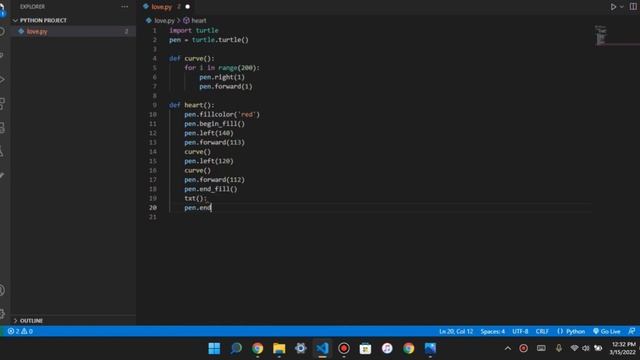Change the CRLF end of line setting

point(542,331)
